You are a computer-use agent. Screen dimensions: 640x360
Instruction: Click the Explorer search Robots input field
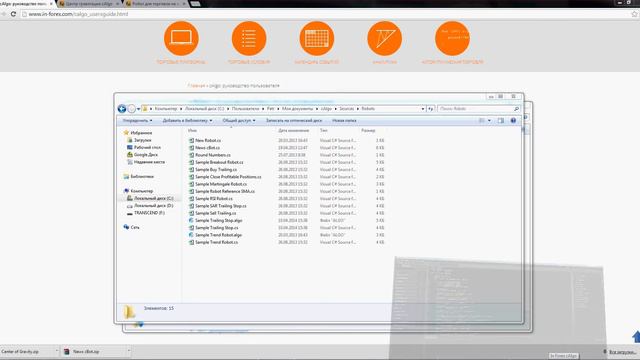click(x=475, y=109)
